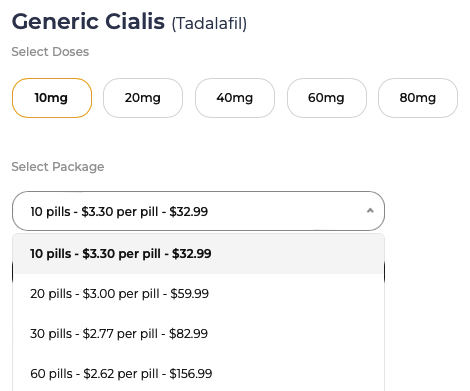Viewport: 470px width, 391px height.
Task: Select the 10mg dose option
Action: coord(52,98)
